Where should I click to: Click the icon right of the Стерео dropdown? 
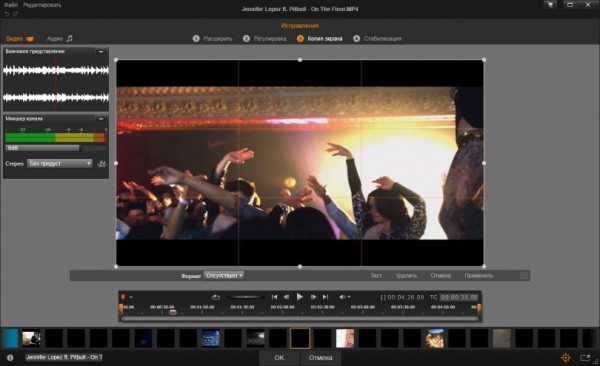(101, 163)
